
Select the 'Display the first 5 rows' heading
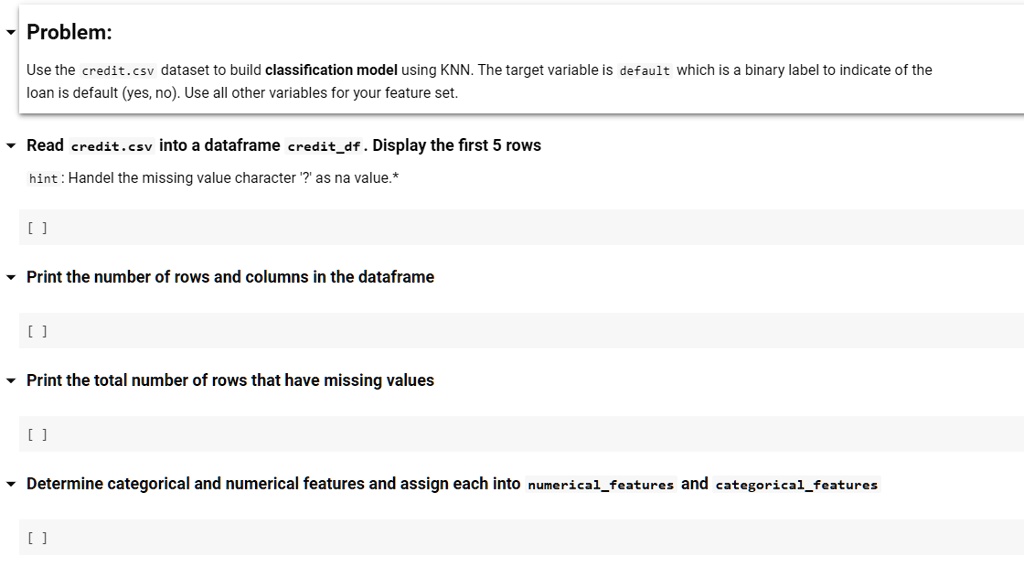[x=456, y=146]
